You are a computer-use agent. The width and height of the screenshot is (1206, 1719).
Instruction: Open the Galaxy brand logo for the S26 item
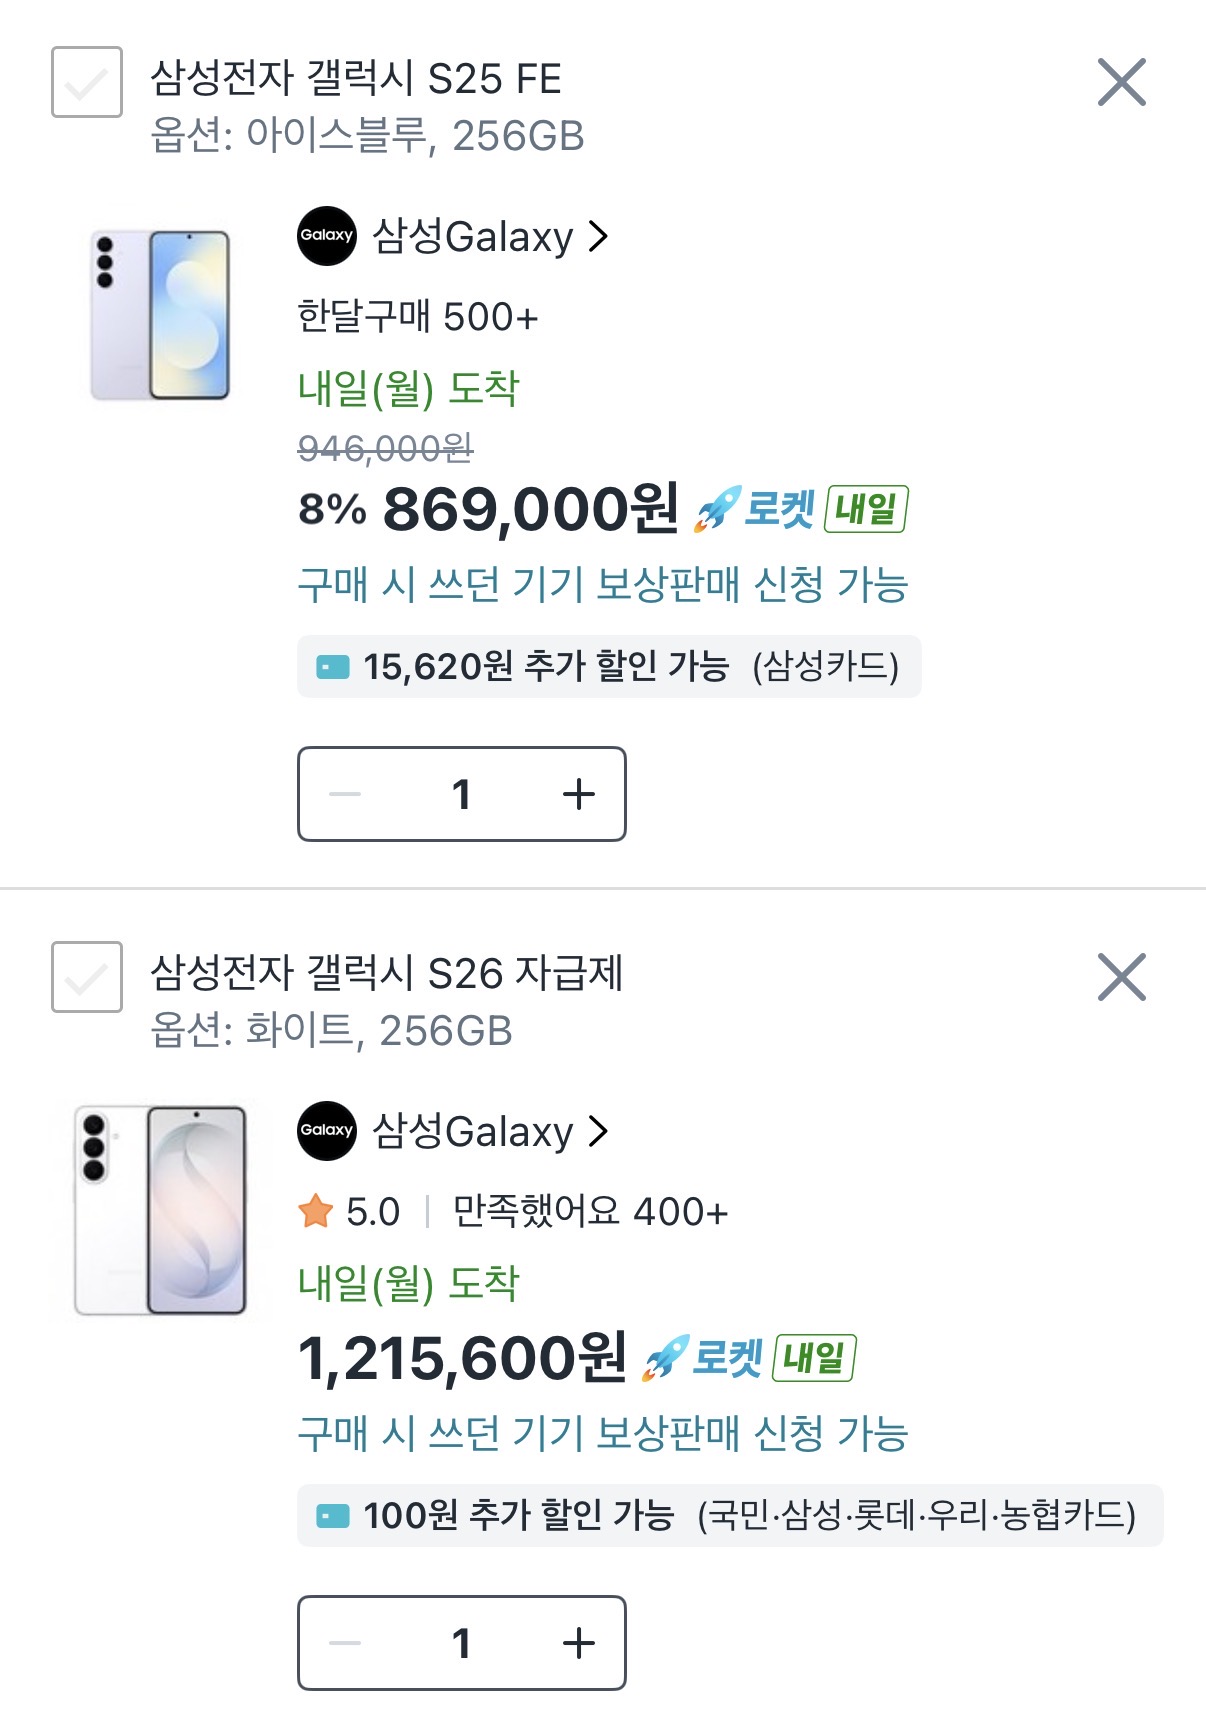click(x=327, y=1131)
